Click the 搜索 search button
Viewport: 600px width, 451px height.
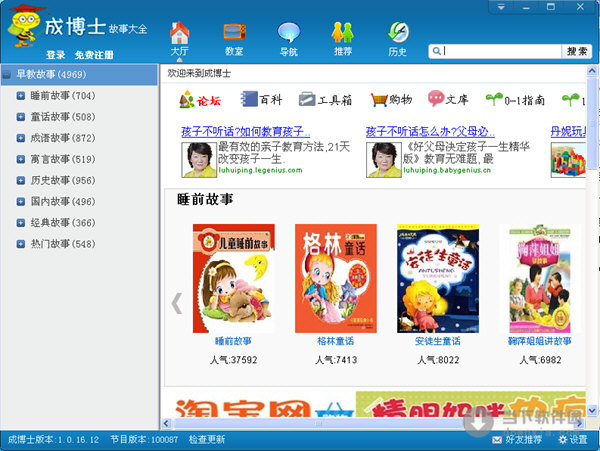[577, 51]
